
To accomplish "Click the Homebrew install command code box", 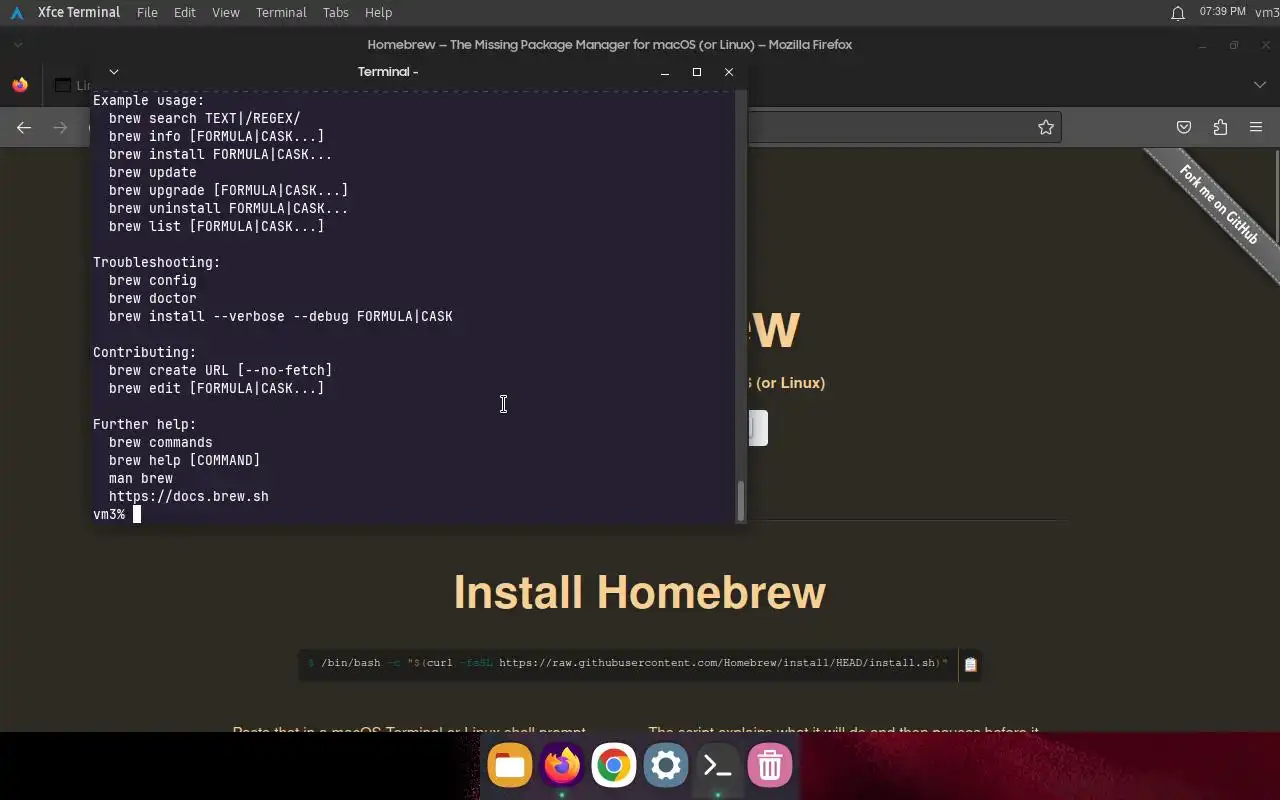I will (629, 663).
